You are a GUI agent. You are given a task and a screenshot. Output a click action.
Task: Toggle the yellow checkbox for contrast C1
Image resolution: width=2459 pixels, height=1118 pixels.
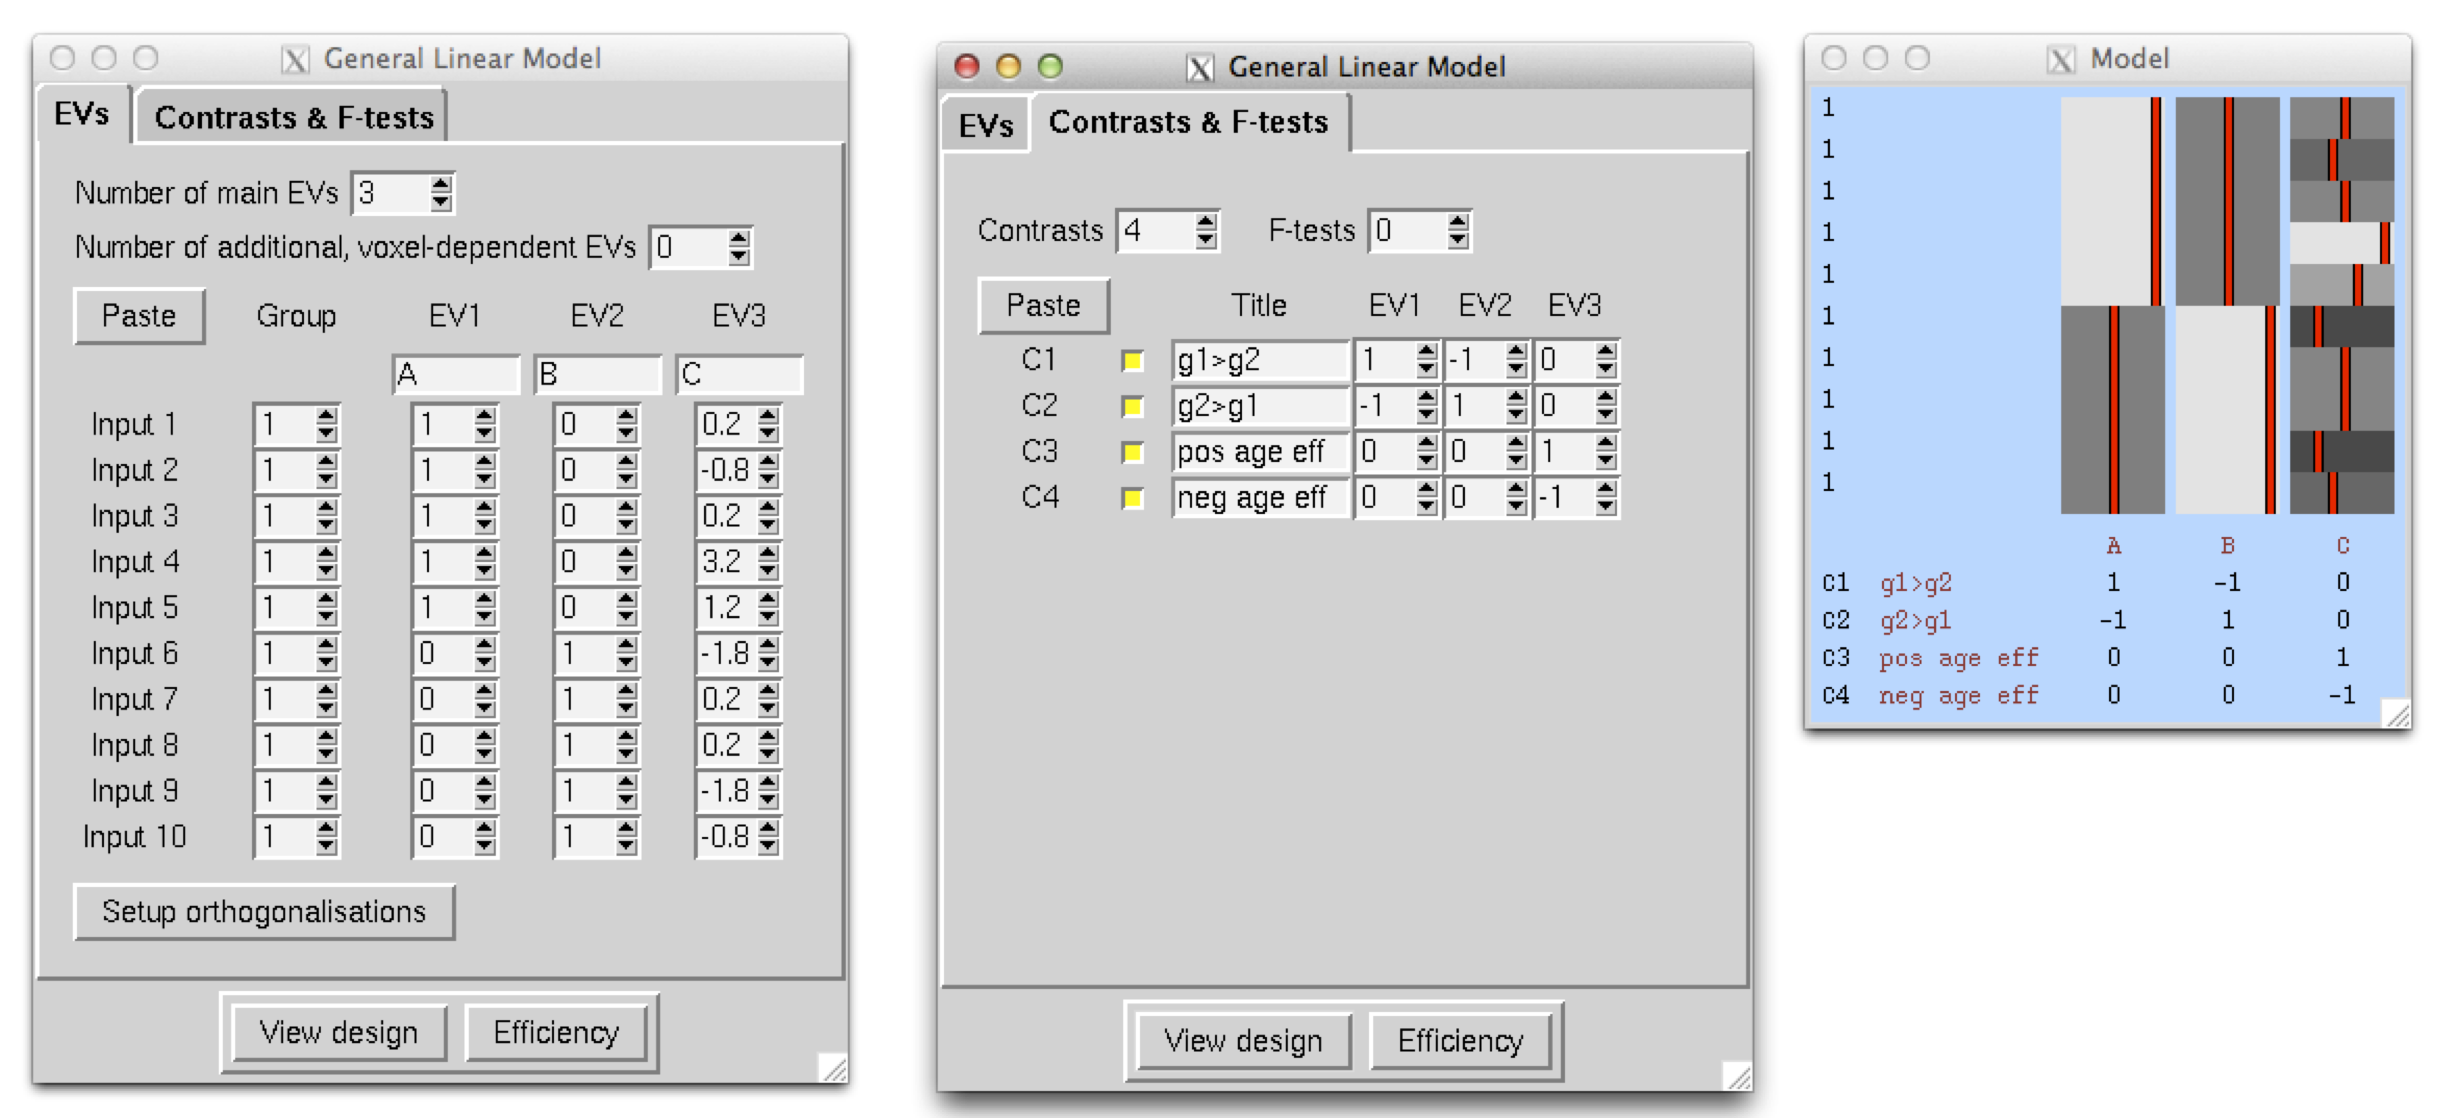pyautogui.click(x=1133, y=361)
